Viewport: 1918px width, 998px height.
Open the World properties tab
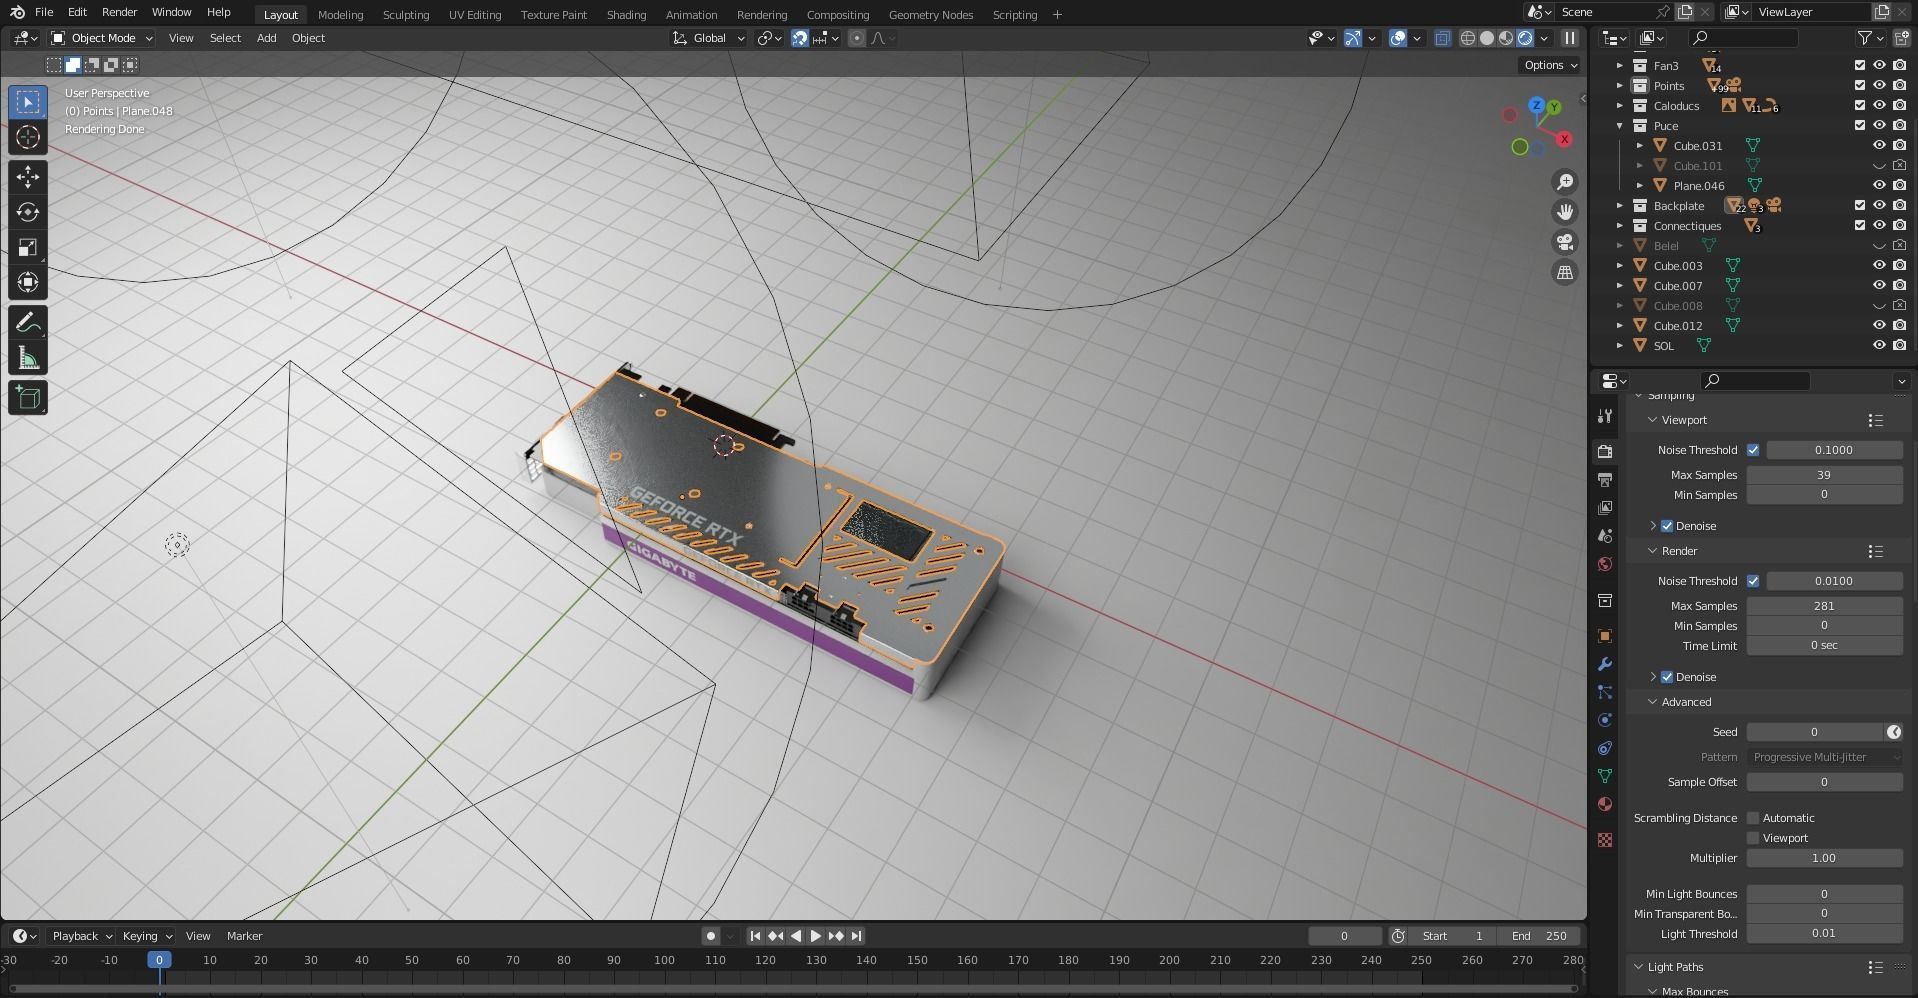[1605, 564]
